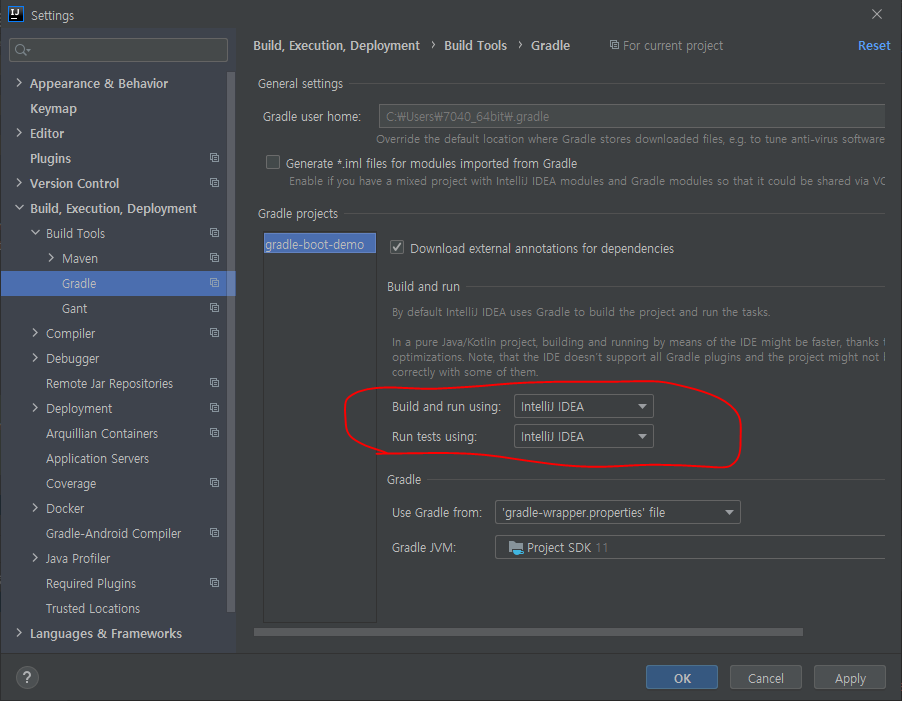Click the Reset link

click(x=874, y=45)
